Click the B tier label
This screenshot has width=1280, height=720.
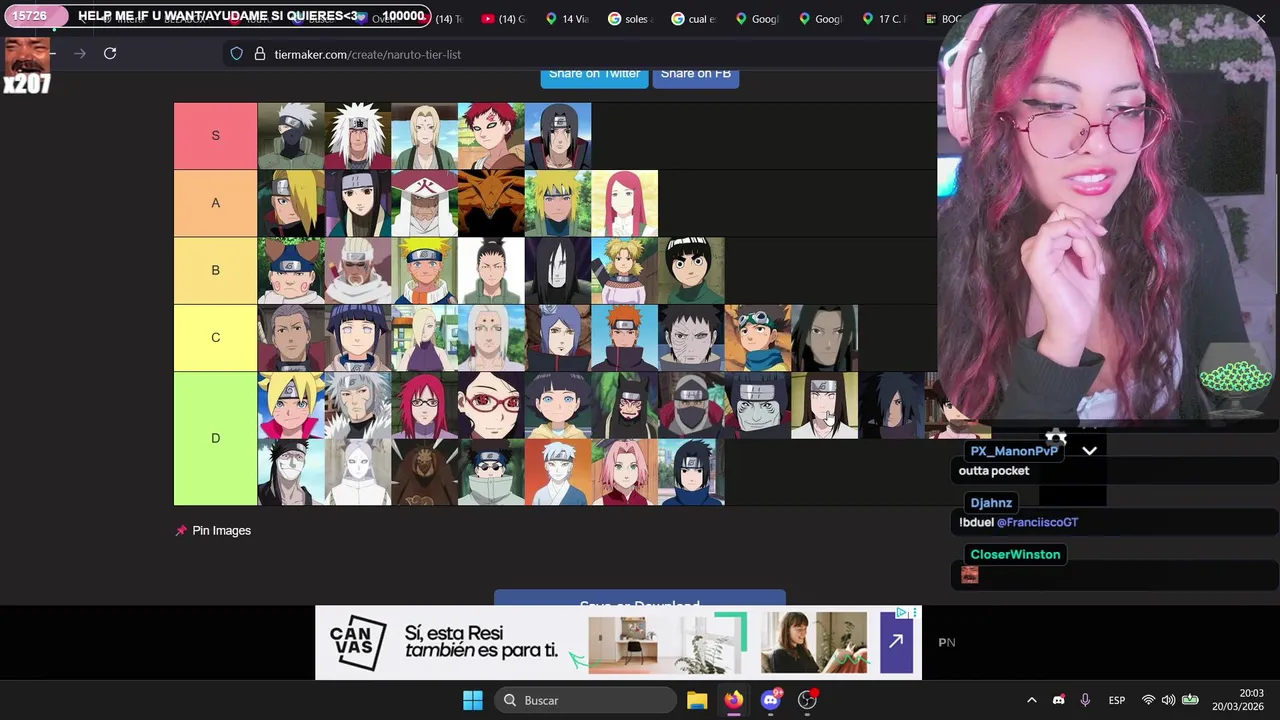click(215, 270)
